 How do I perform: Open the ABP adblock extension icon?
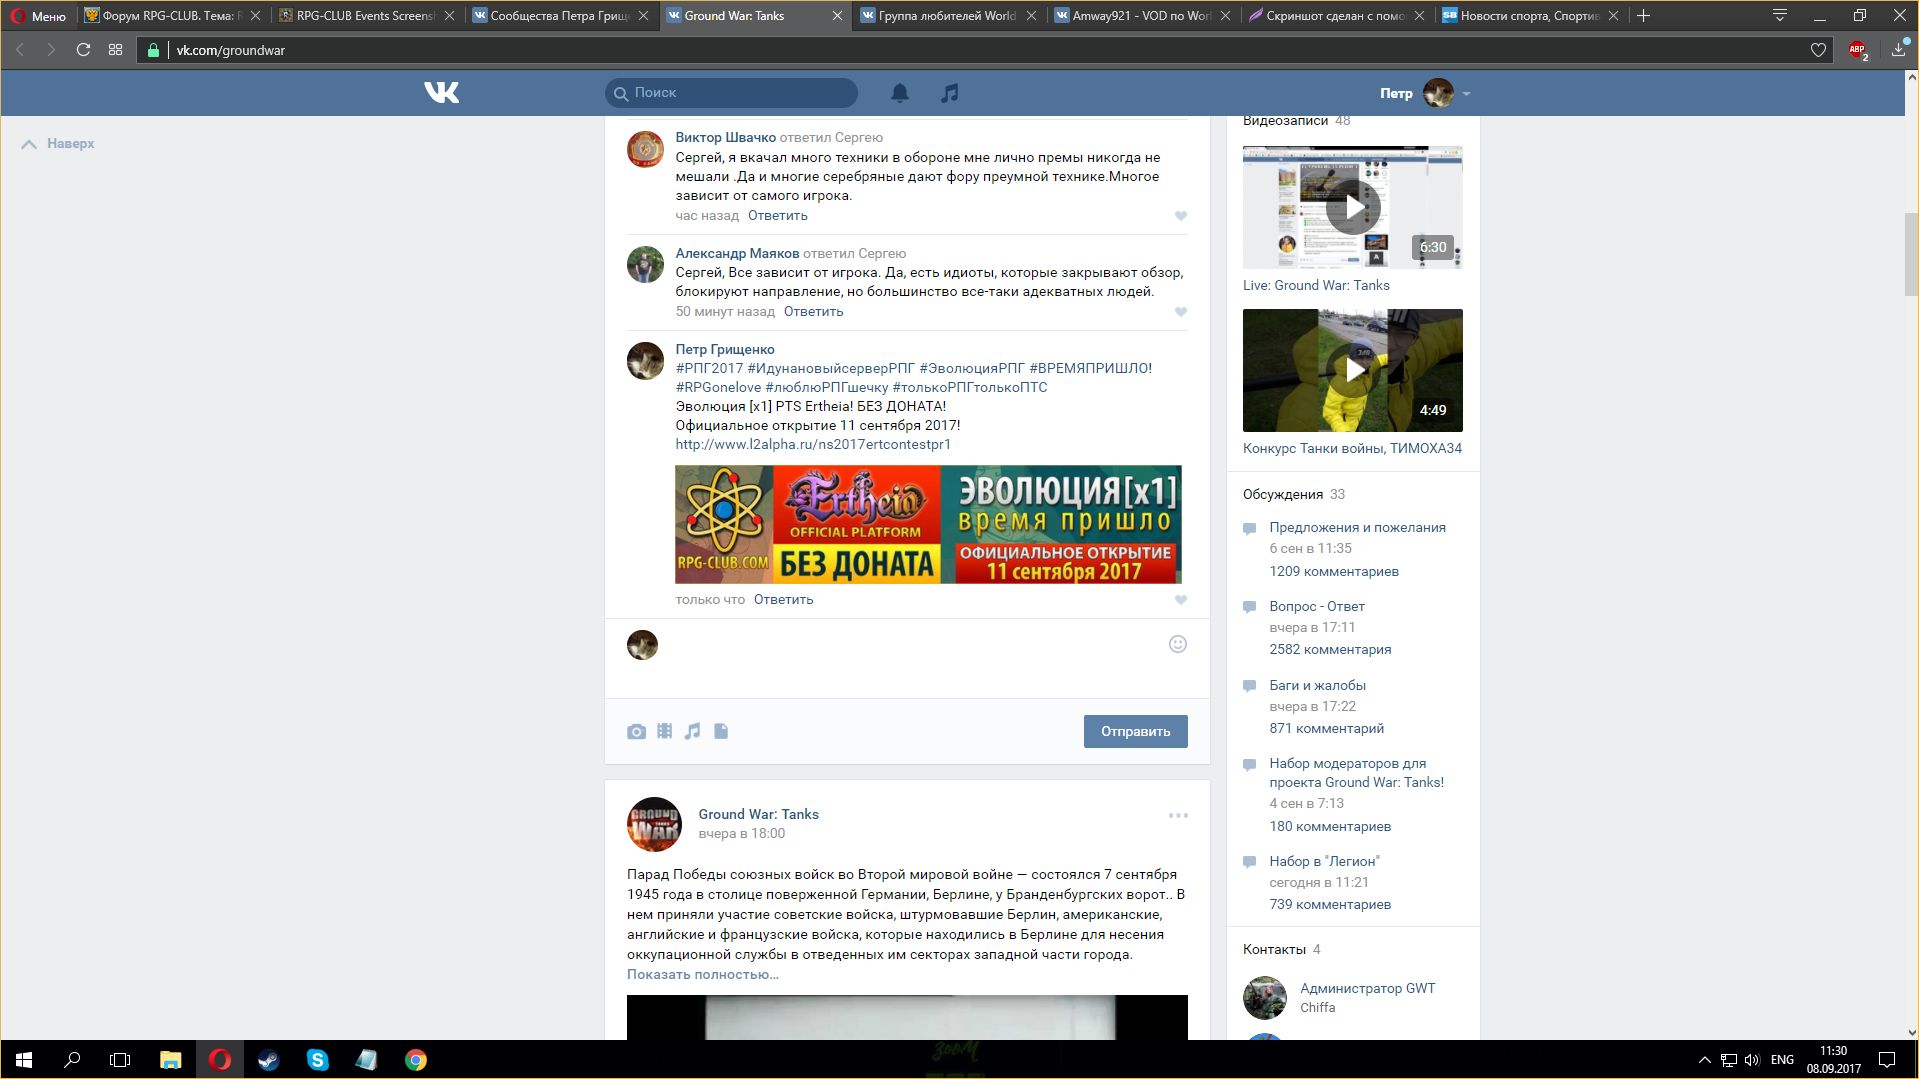(1858, 50)
